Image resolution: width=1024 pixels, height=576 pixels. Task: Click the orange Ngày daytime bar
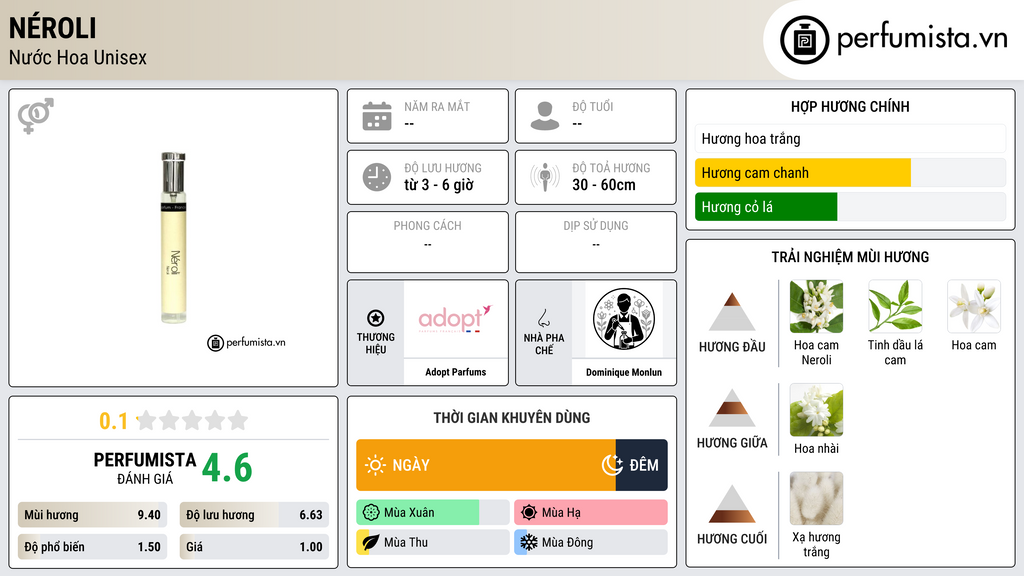click(x=486, y=465)
